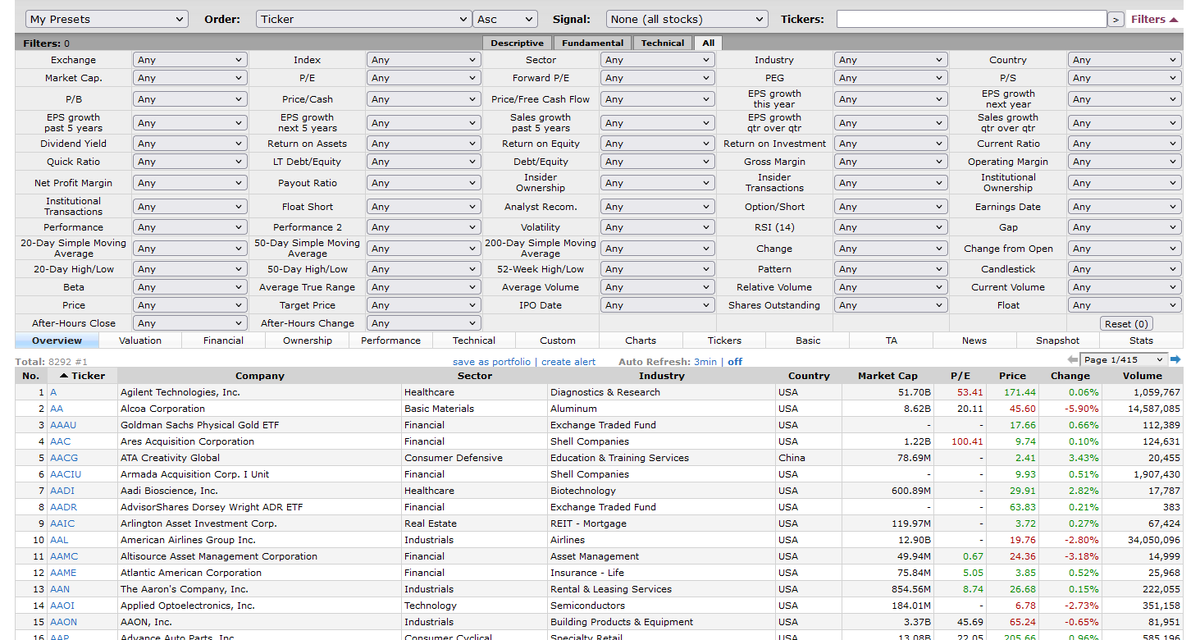Switch to the TA view tab
The height and width of the screenshot is (640, 1200).
(x=891, y=341)
